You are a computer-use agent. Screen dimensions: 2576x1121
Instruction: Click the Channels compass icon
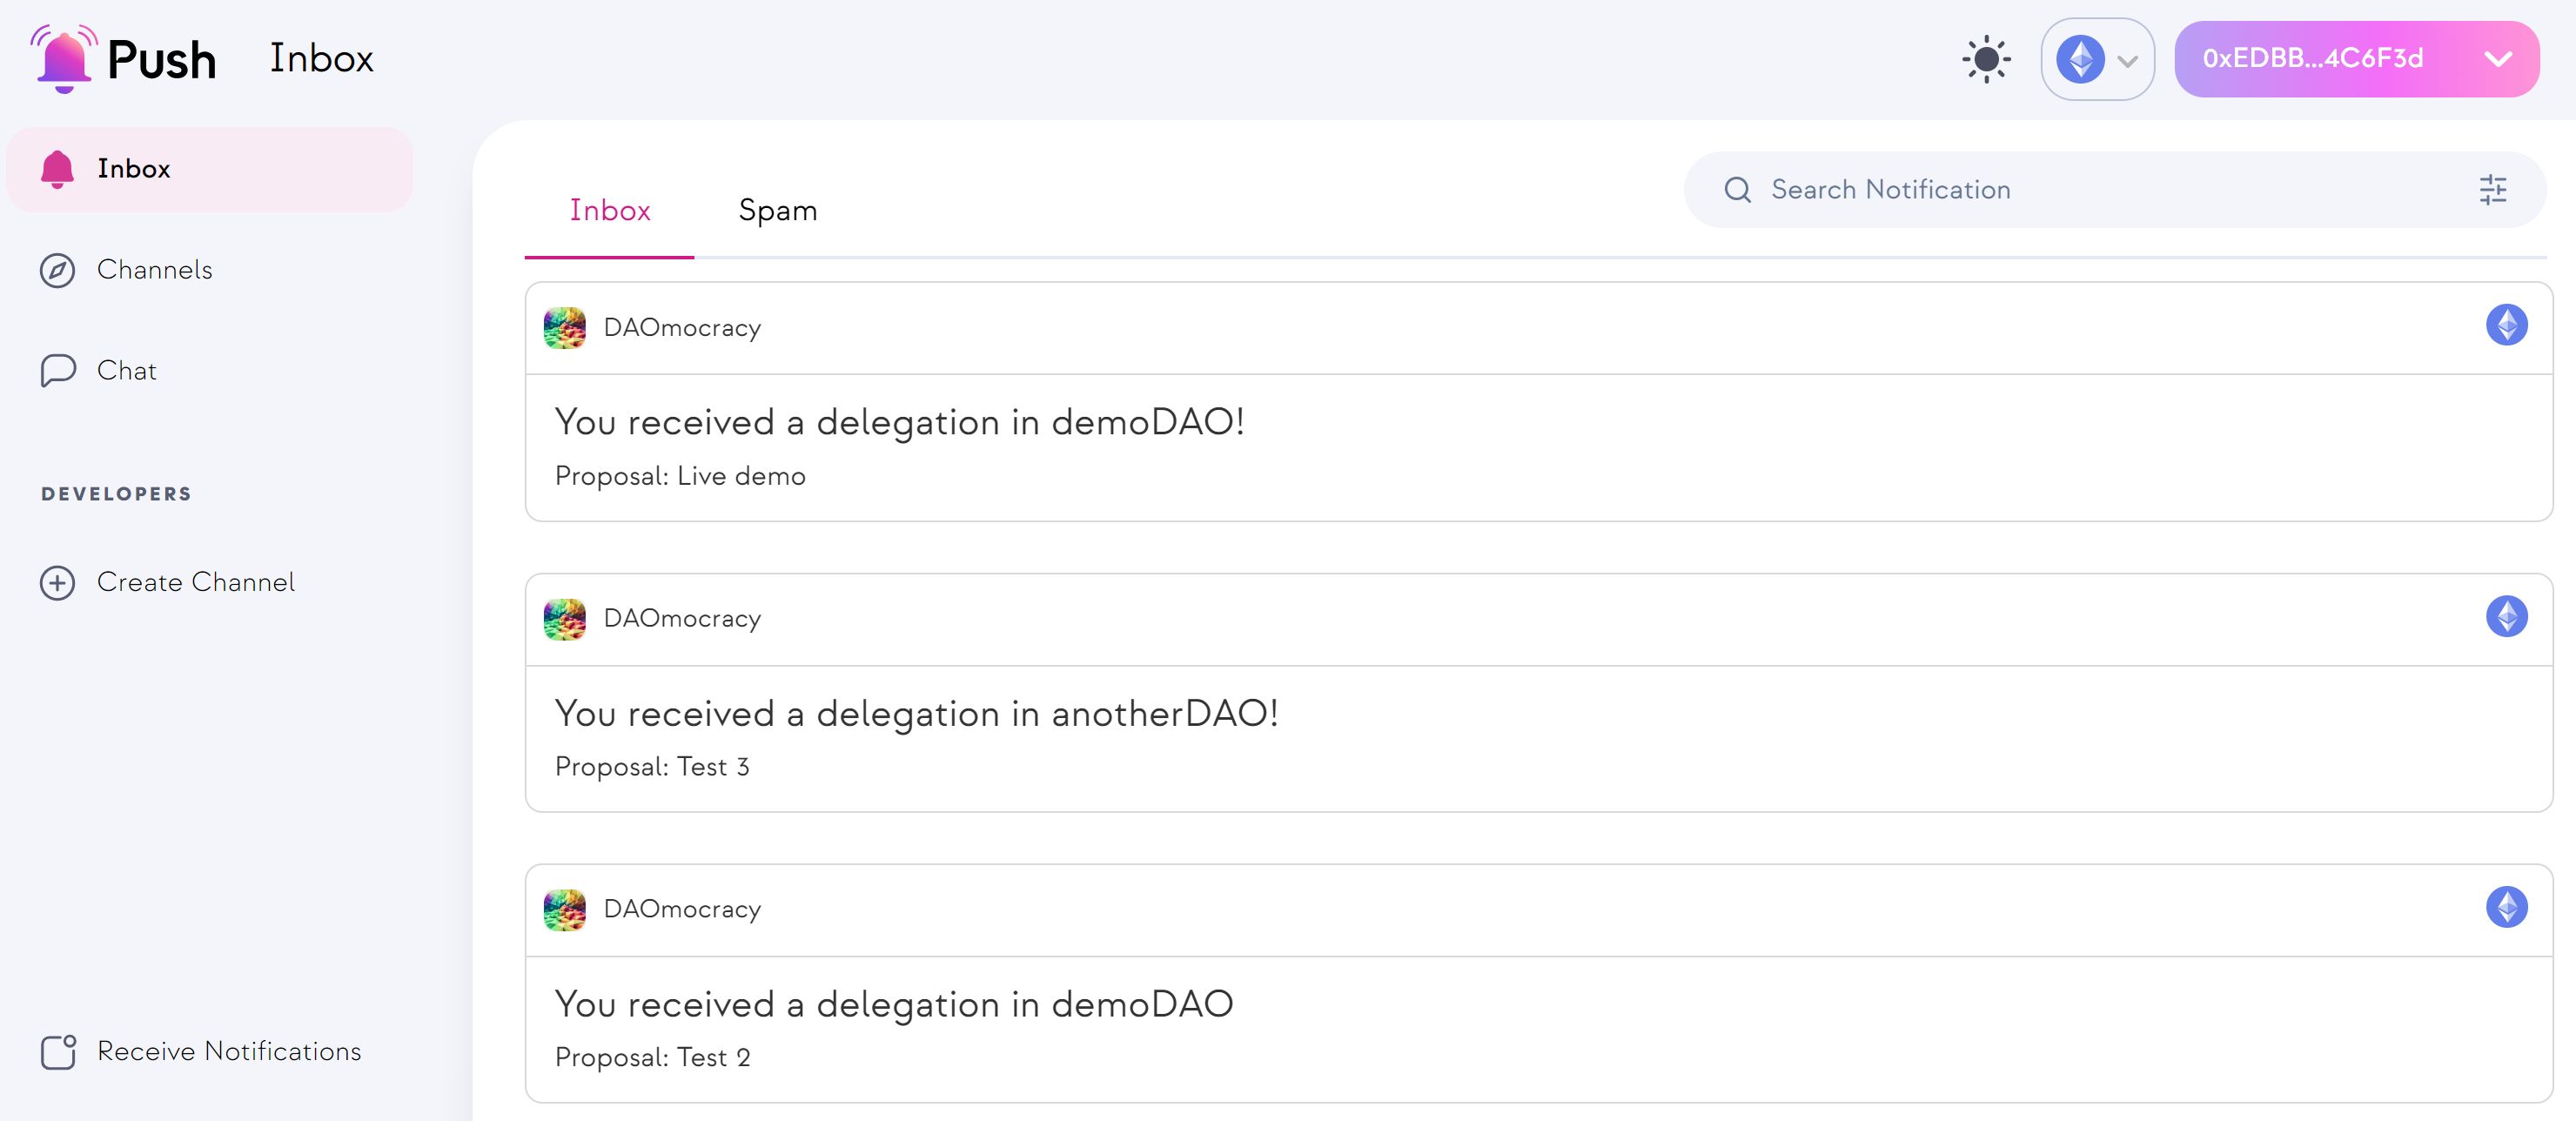(57, 271)
